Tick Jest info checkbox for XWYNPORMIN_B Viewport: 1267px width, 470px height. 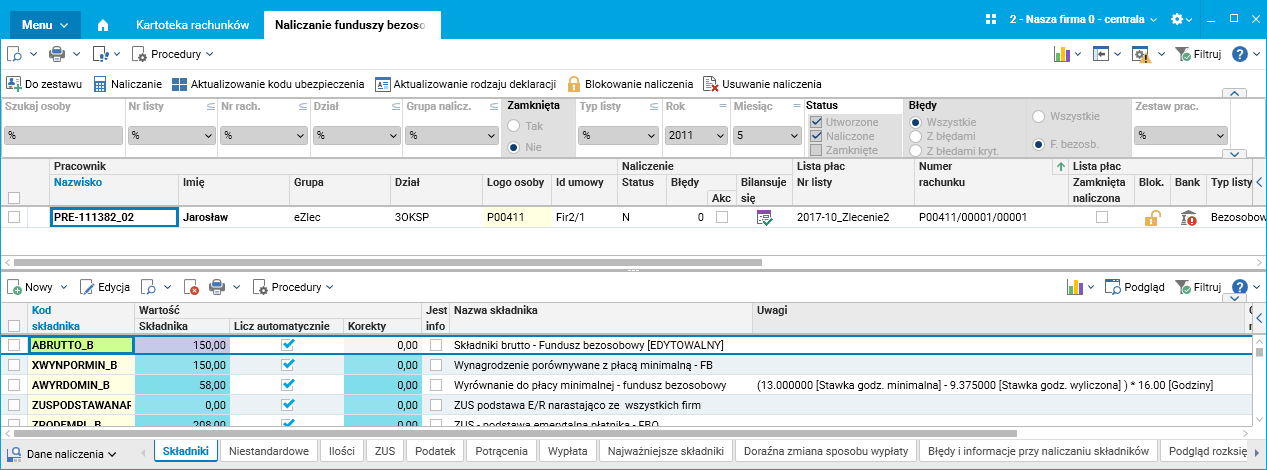click(435, 365)
